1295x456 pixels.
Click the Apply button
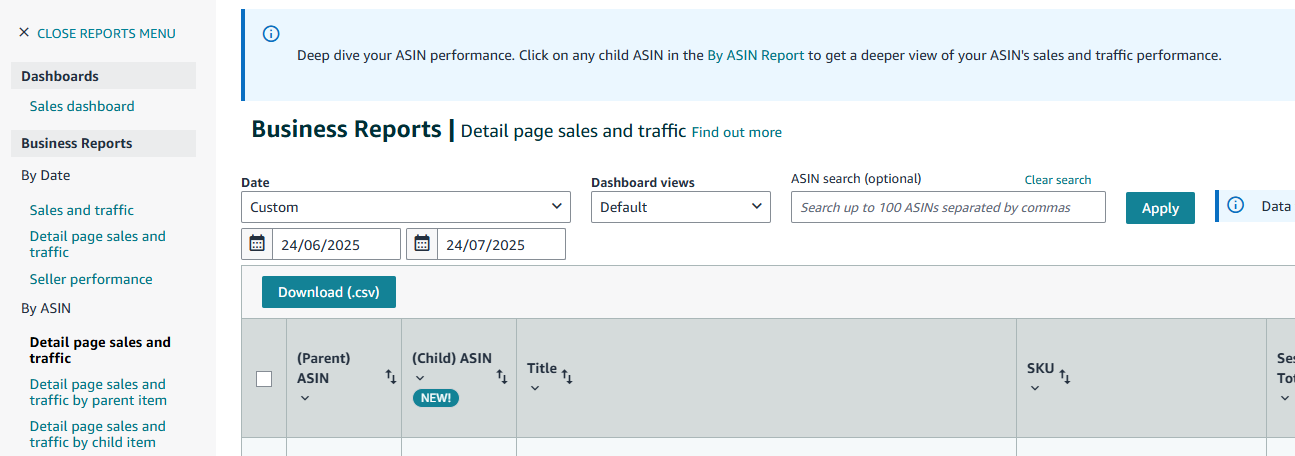[x=1160, y=208]
